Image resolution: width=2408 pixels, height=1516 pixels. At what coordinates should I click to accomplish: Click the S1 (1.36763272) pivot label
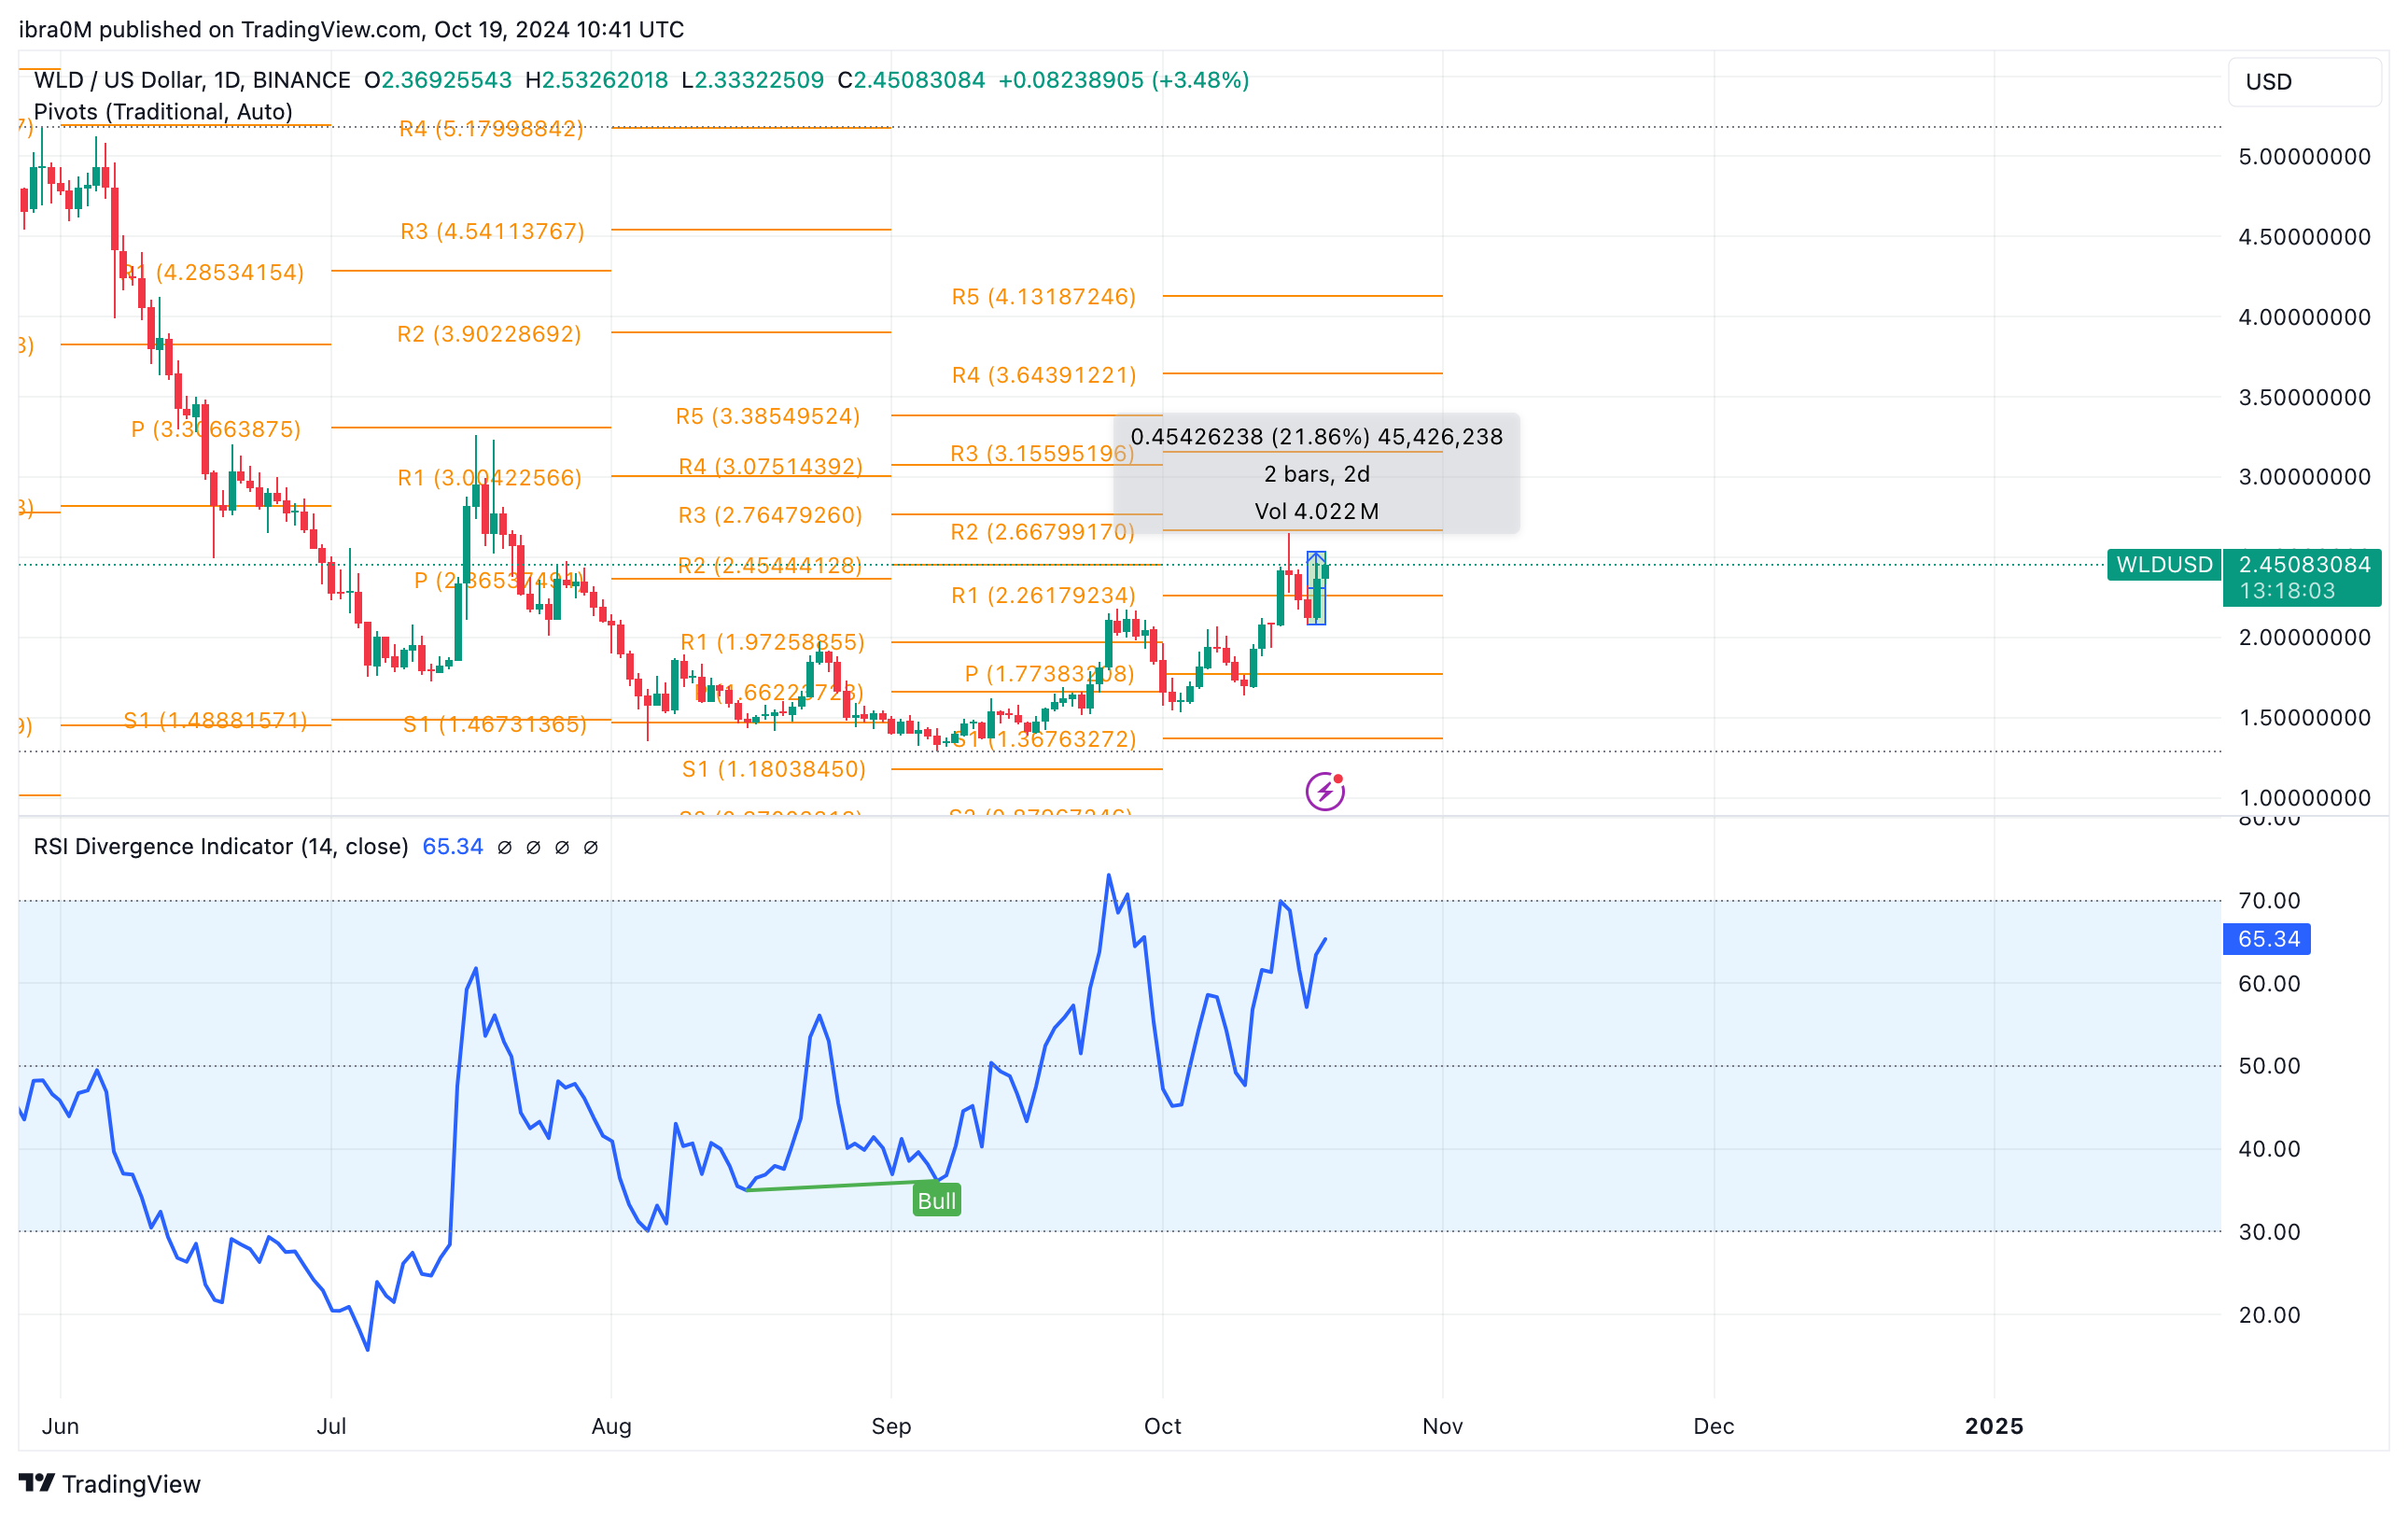click(x=1044, y=738)
